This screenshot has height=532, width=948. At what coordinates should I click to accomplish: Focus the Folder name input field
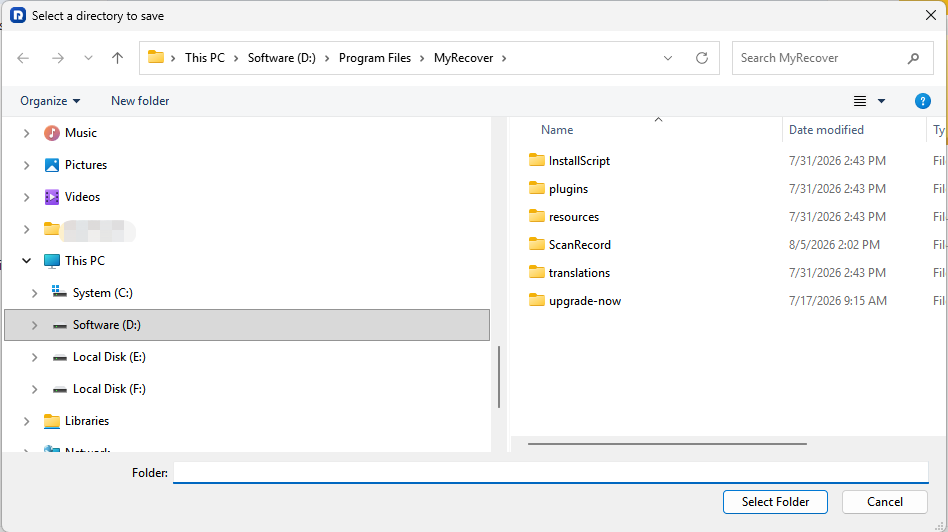click(551, 473)
